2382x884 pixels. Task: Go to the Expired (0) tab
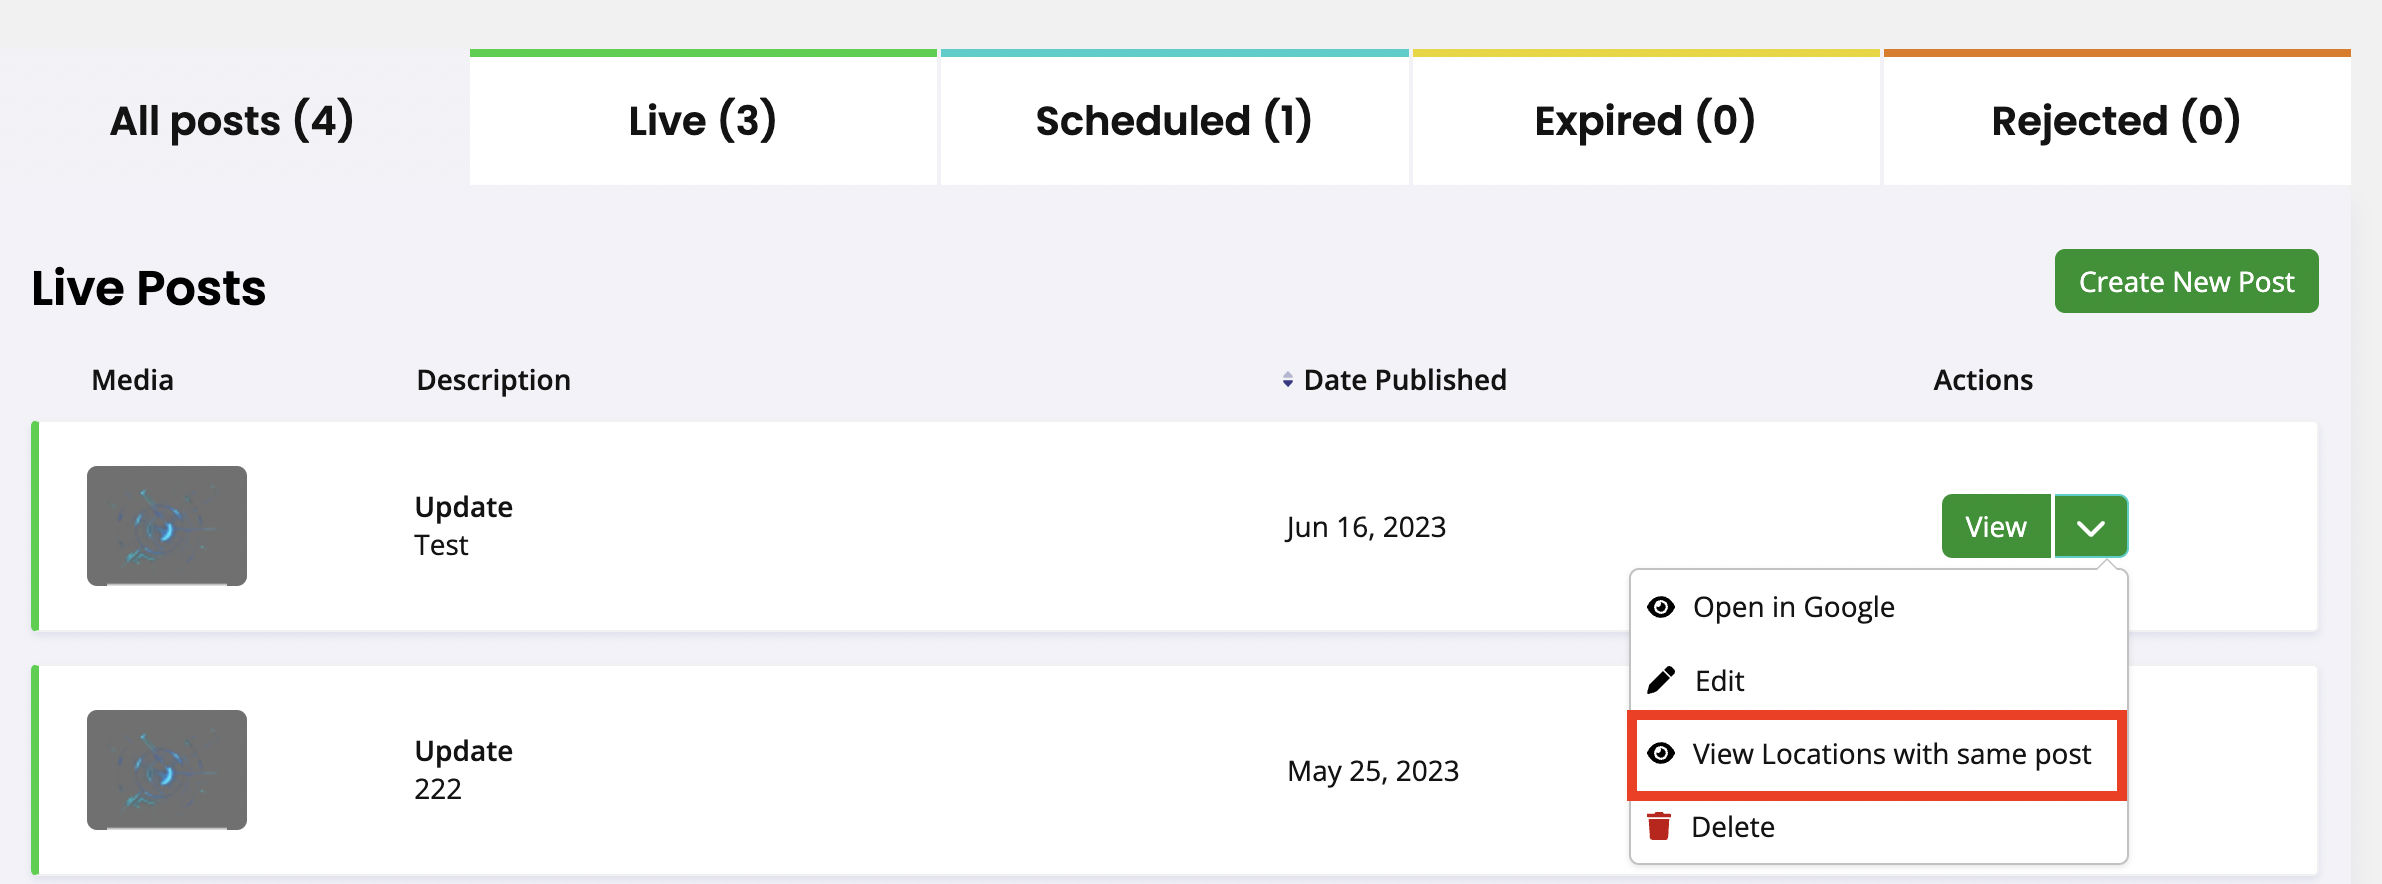[1645, 121]
